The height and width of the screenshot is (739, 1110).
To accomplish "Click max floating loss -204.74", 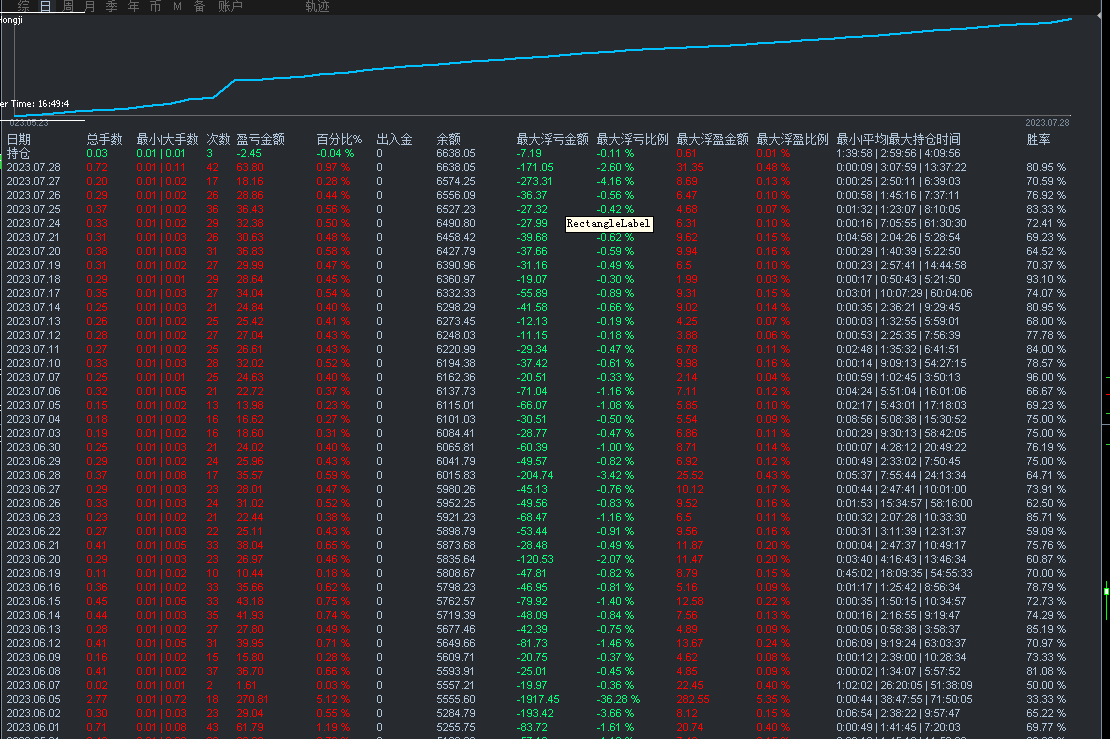I will coord(535,476).
